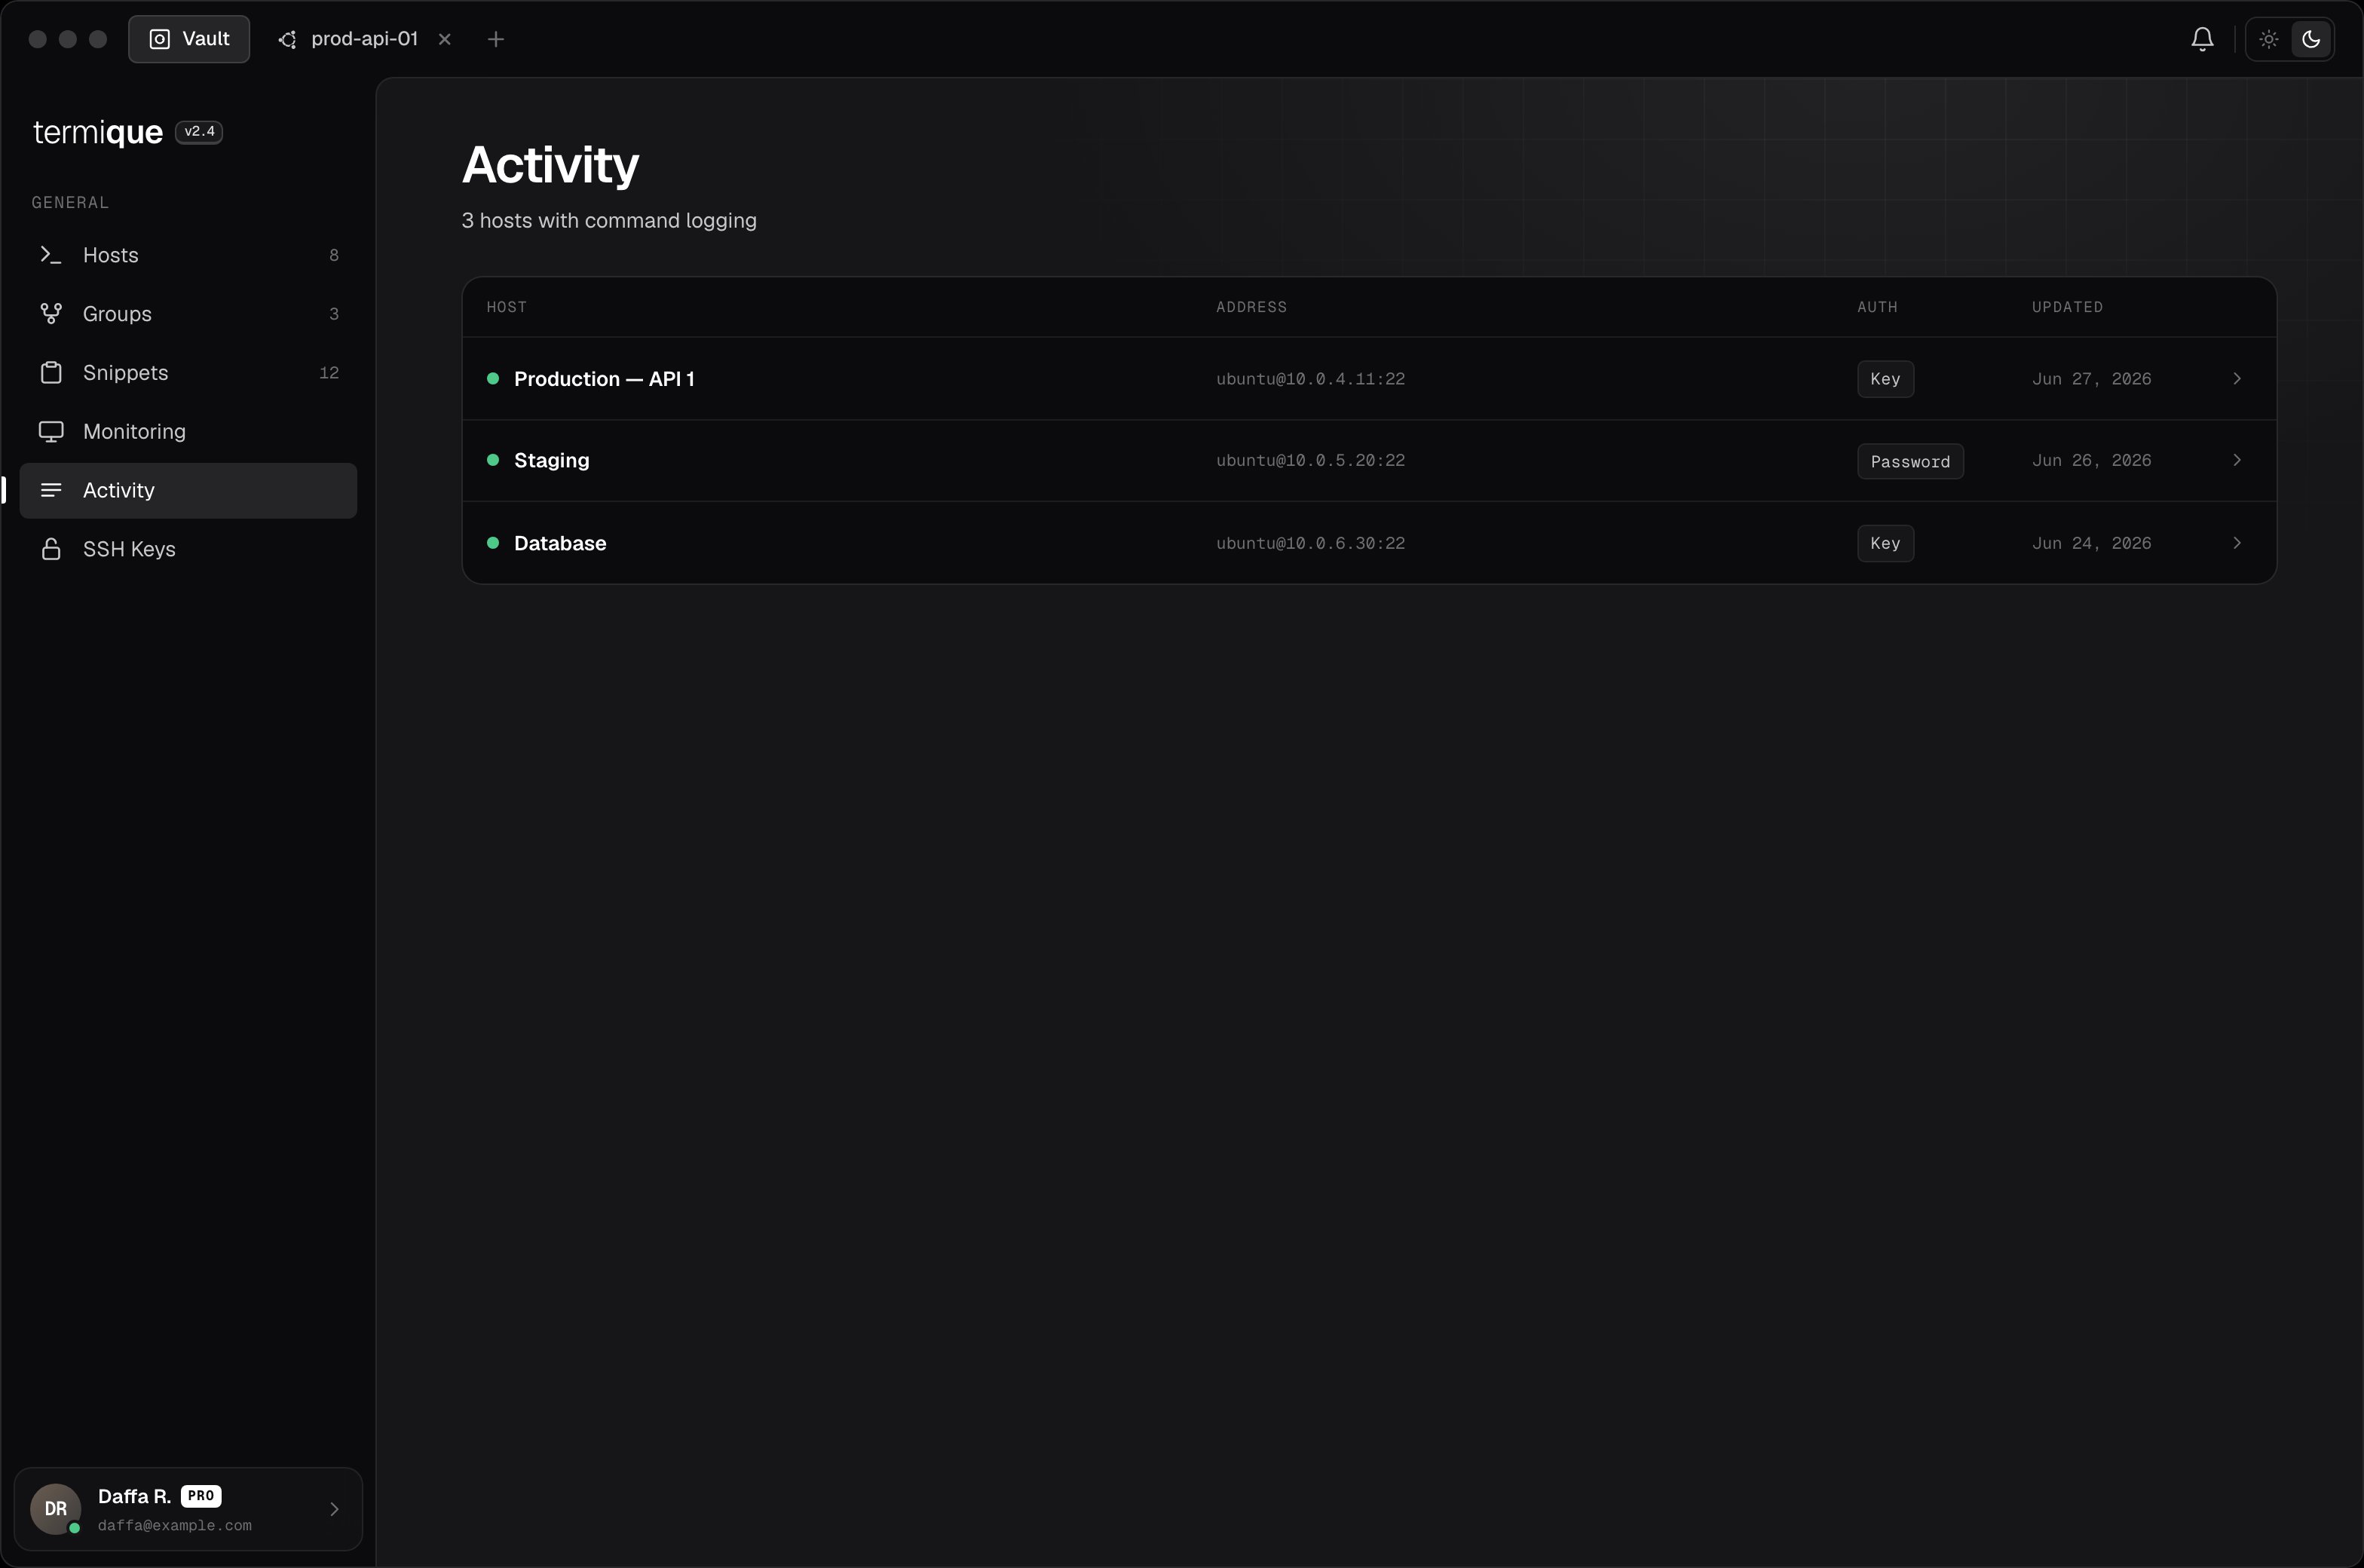Screen dimensions: 2364x1568
Task: Click the UPDATED column header
Action: (2067, 307)
